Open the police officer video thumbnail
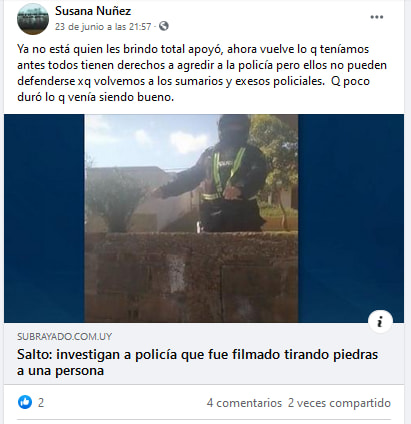This screenshot has width=411, height=424. [191, 218]
